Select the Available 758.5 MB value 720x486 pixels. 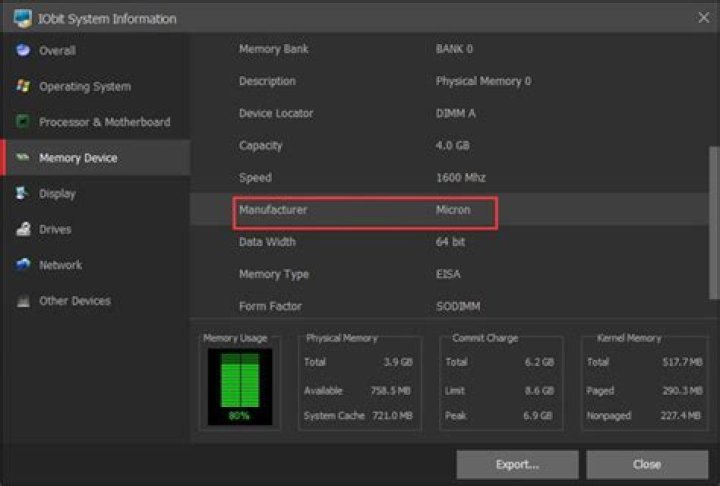(x=391, y=391)
